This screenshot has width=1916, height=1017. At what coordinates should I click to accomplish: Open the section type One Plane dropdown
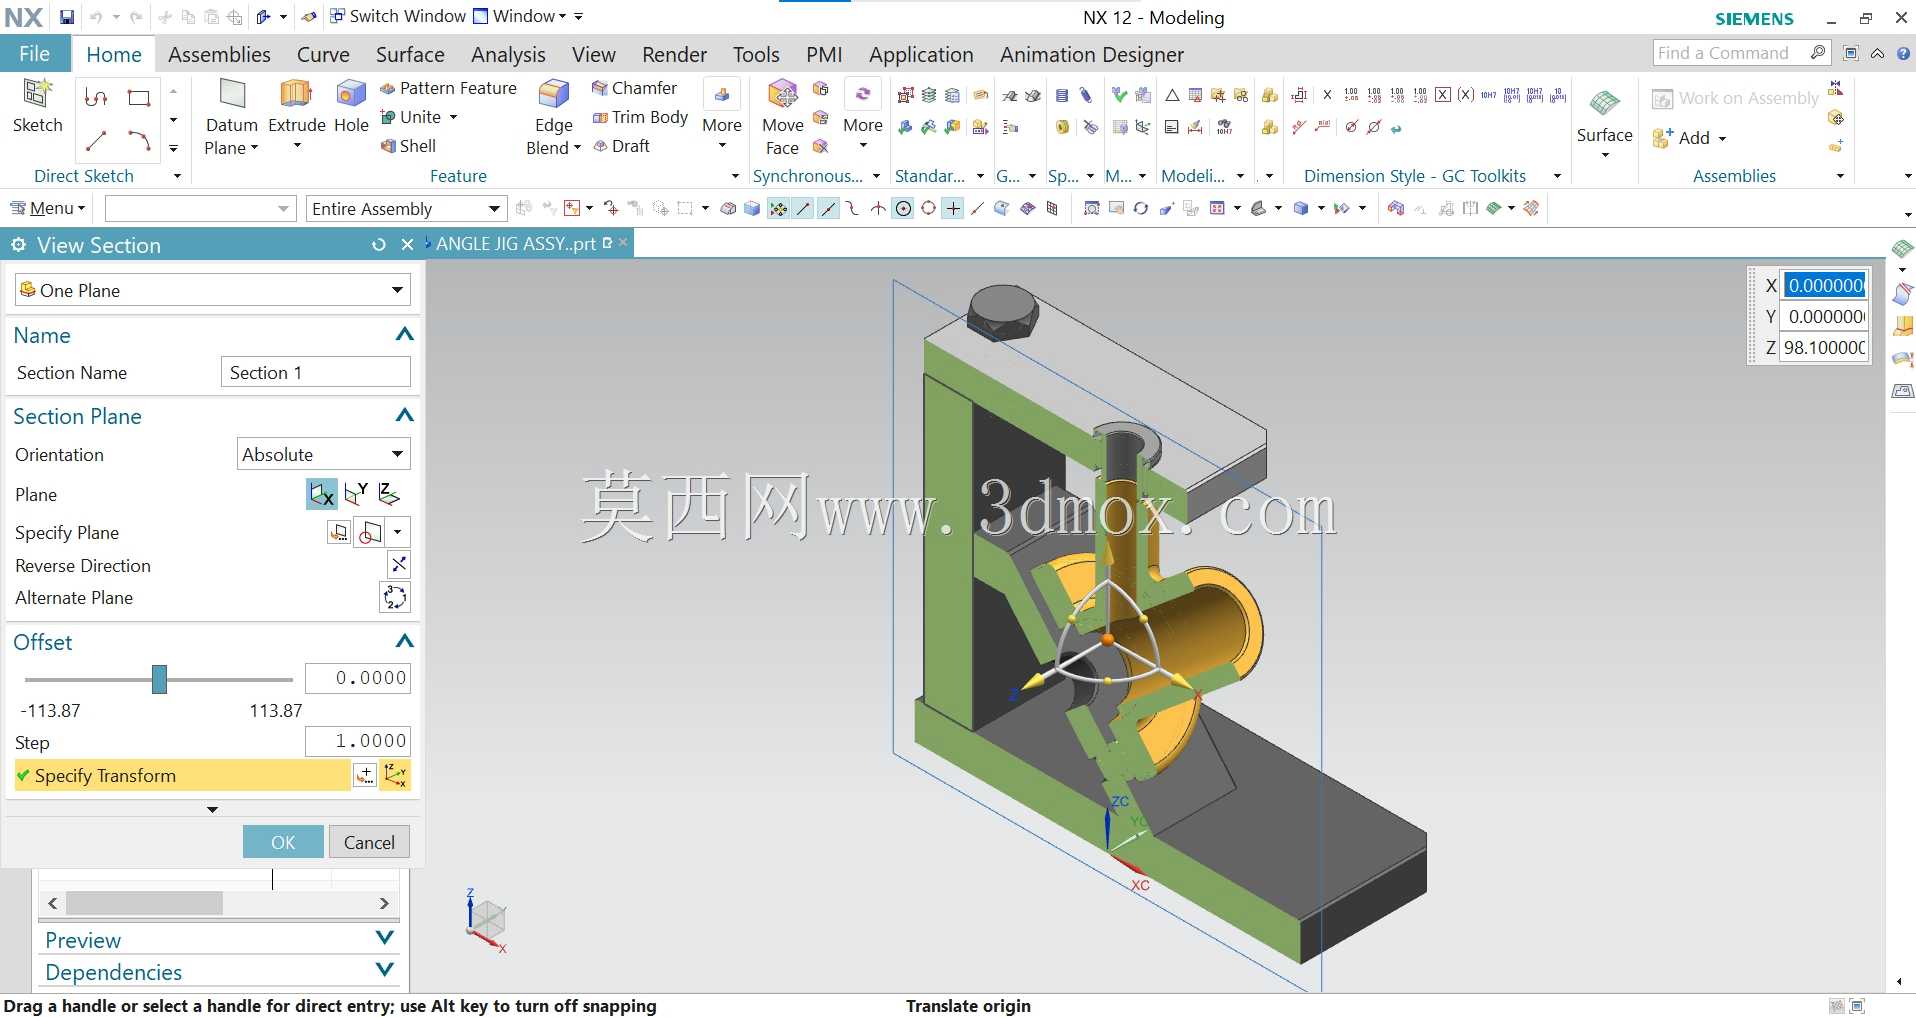coord(212,290)
